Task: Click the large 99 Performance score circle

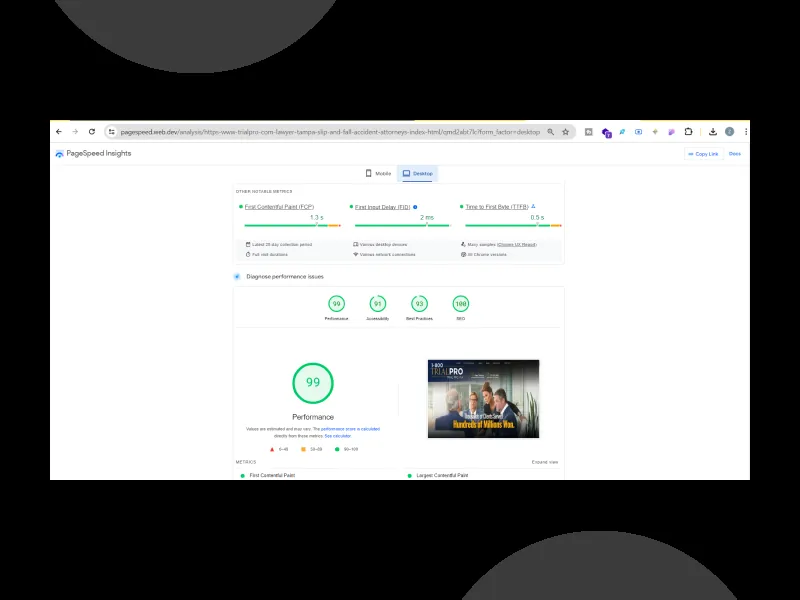Action: (313, 383)
